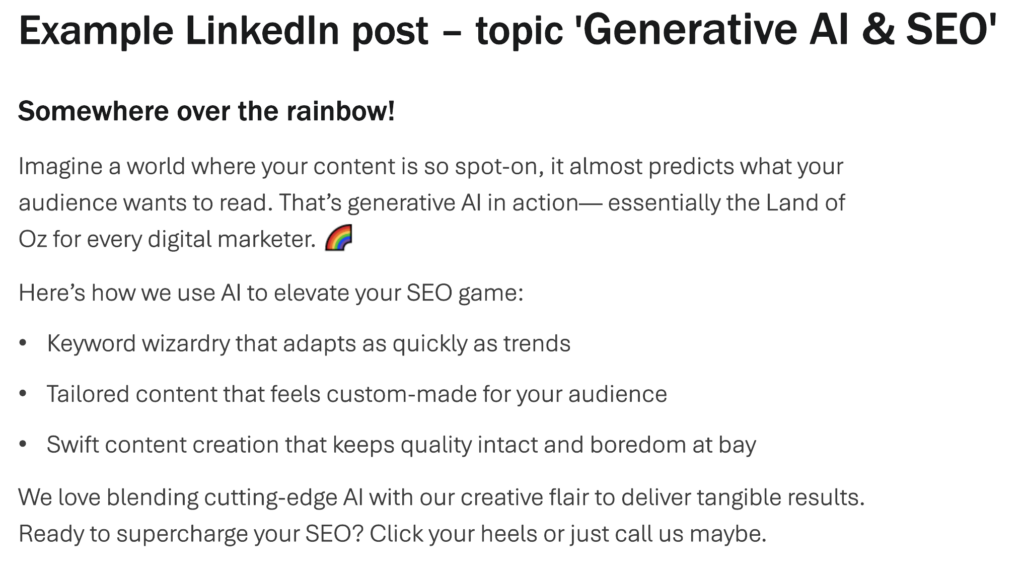Viewport: 1024px width, 570px height.
Task: Click the rainbow emoji after 'digital marketer.'
Action: (x=341, y=241)
